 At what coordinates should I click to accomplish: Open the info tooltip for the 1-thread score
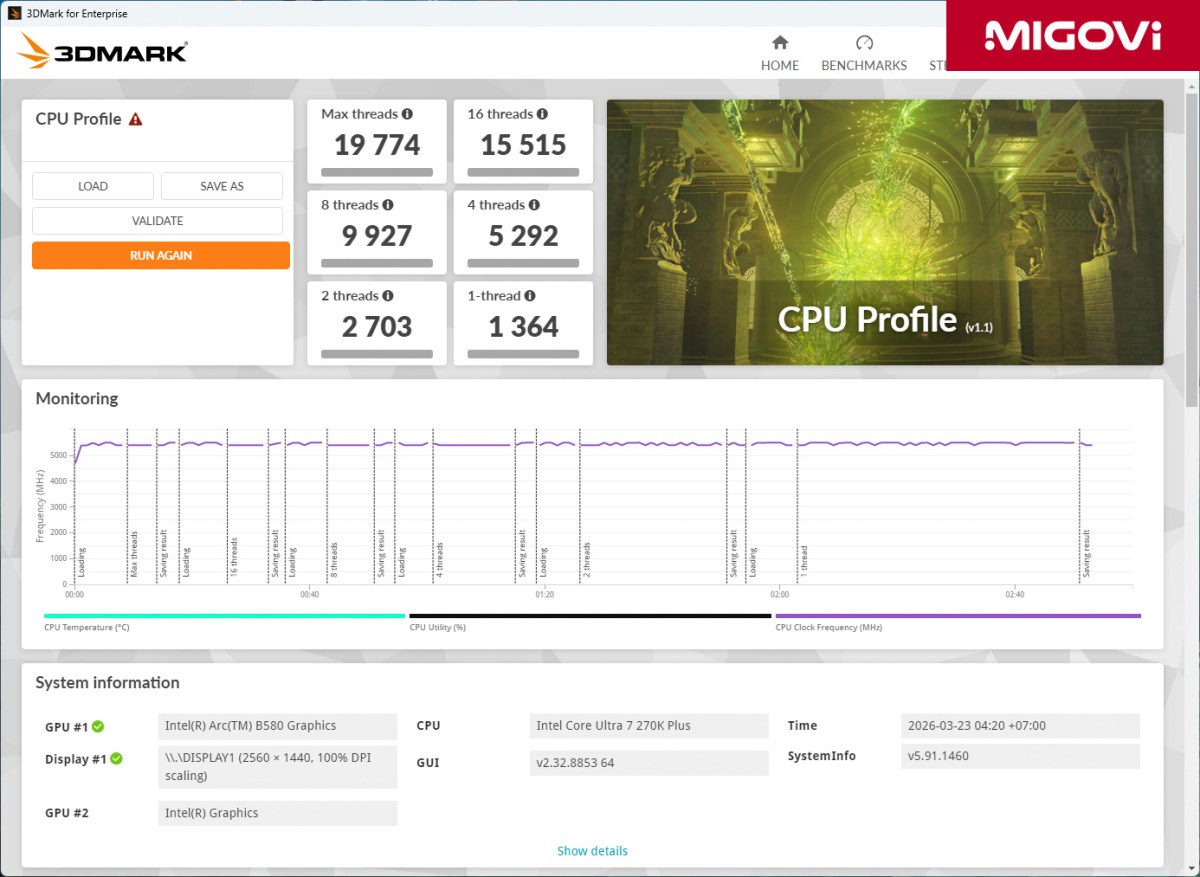tap(528, 295)
